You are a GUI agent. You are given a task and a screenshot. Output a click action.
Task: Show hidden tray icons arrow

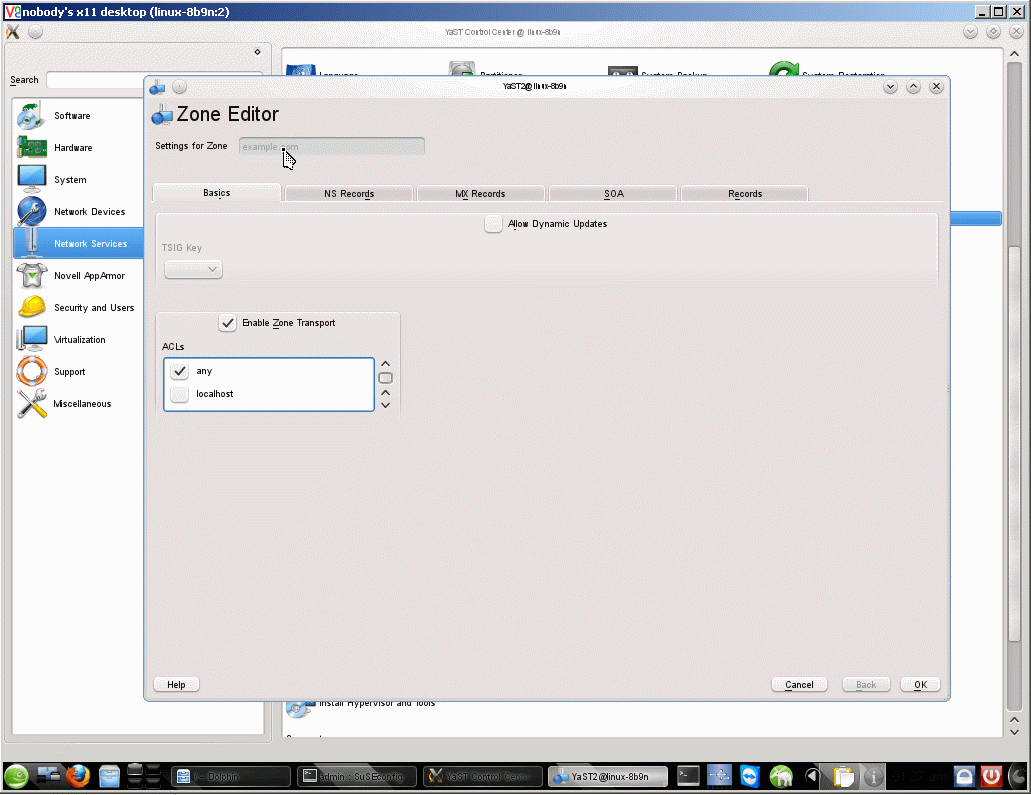[813, 777]
